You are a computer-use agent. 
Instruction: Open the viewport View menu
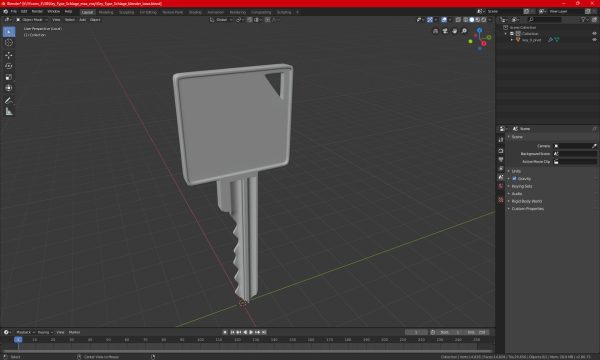click(x=56, y=20)
